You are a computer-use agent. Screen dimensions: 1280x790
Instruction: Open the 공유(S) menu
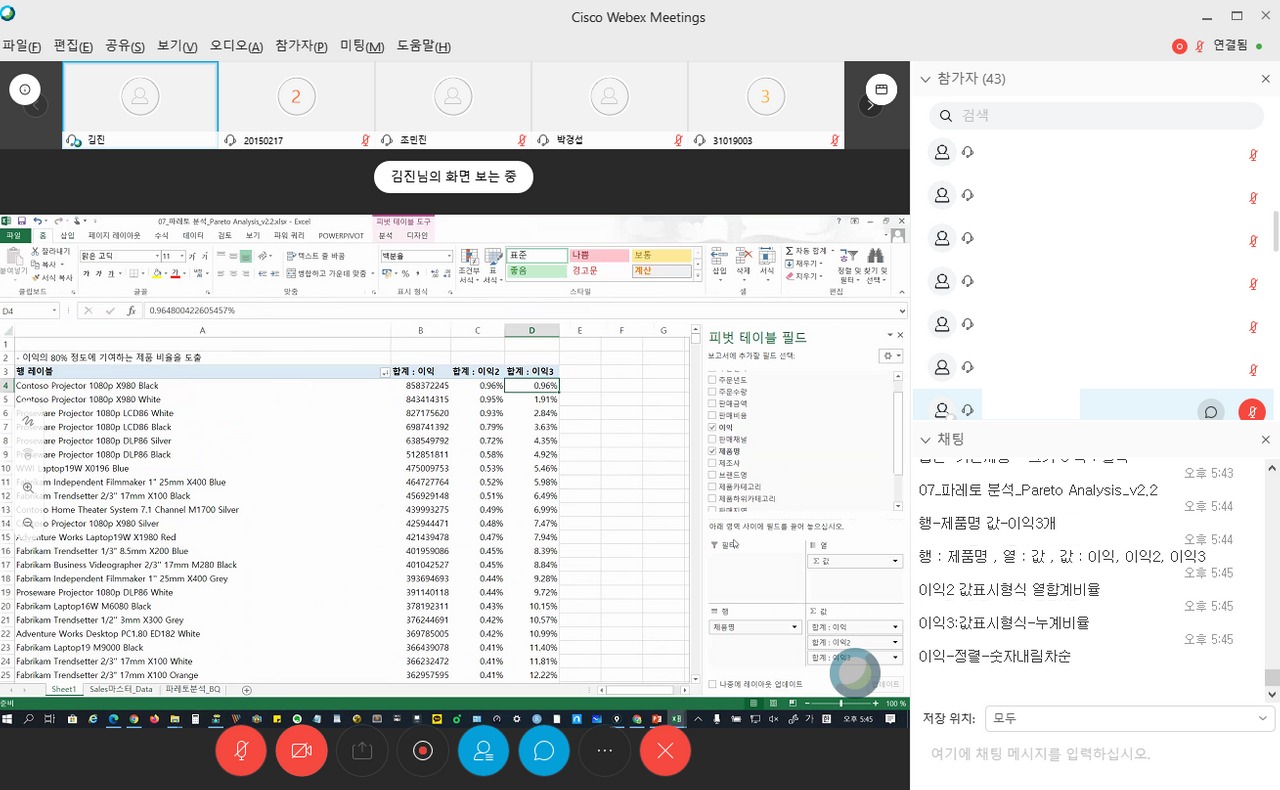[x=125, y=46]
